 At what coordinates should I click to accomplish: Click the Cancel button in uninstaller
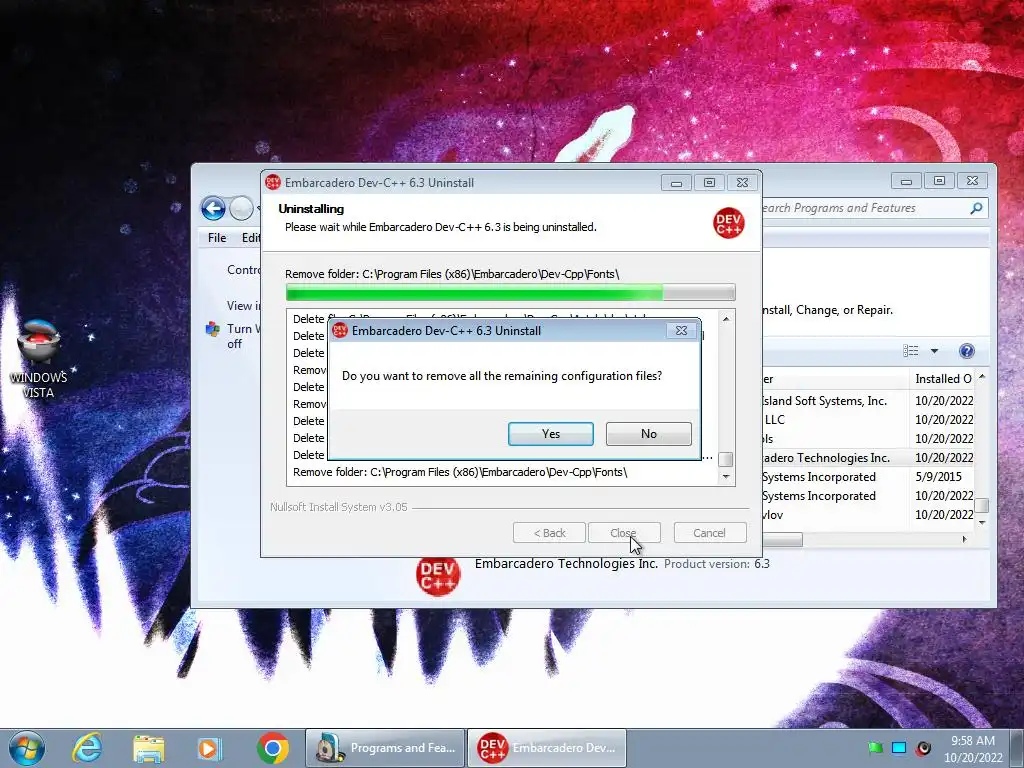click(x=710, y=533)
